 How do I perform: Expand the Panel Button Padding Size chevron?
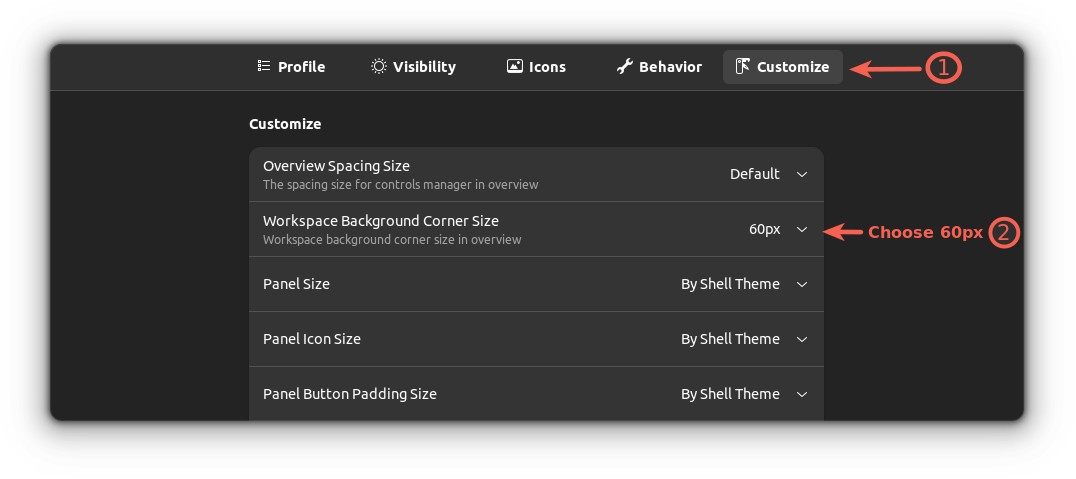coord(802,394)
